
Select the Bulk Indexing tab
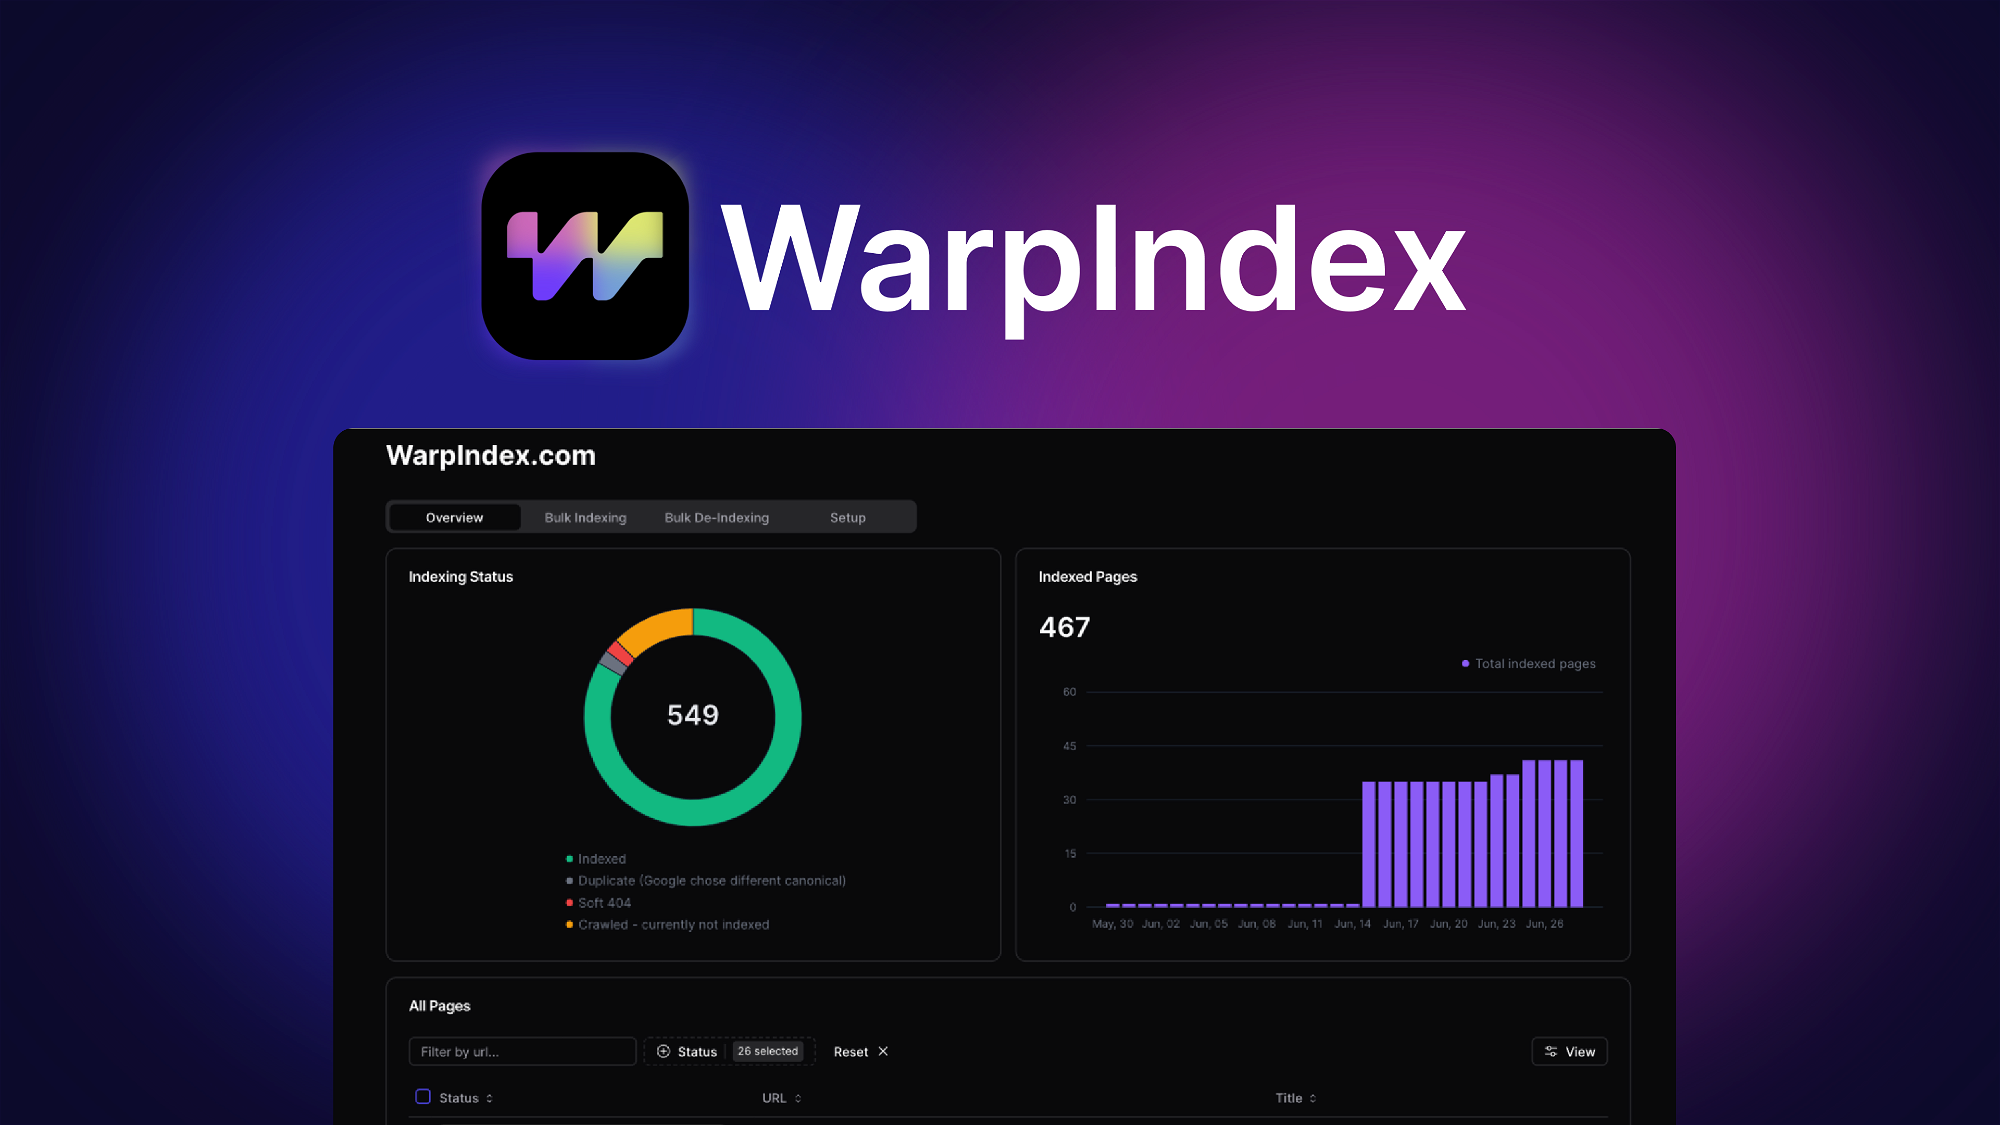coord(584,516)
